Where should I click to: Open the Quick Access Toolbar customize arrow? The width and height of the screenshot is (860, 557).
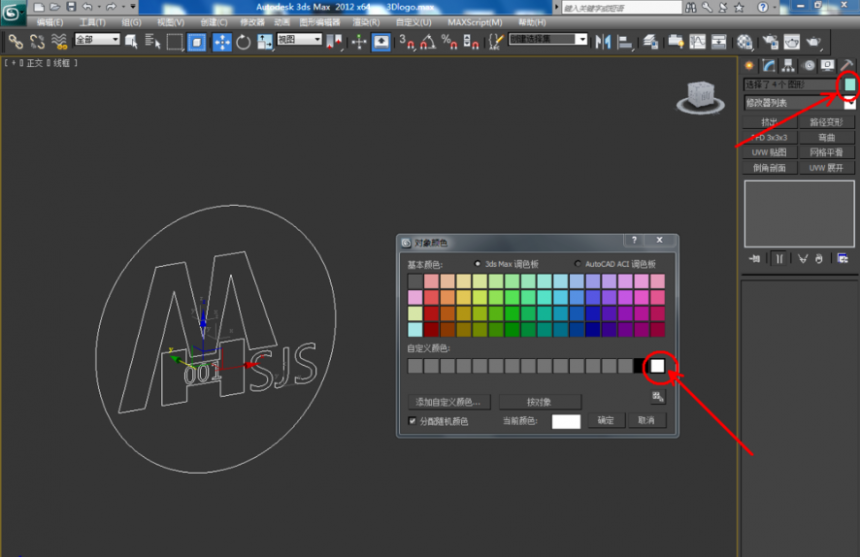[x=133, y=7]
